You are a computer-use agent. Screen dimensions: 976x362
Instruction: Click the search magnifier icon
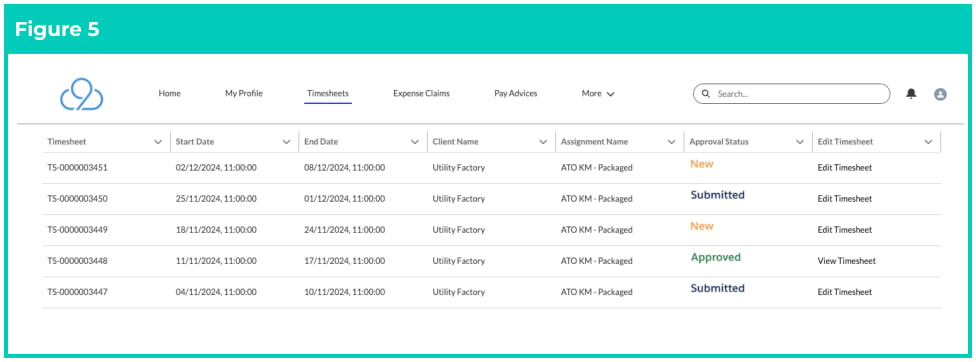pos(706,94)
